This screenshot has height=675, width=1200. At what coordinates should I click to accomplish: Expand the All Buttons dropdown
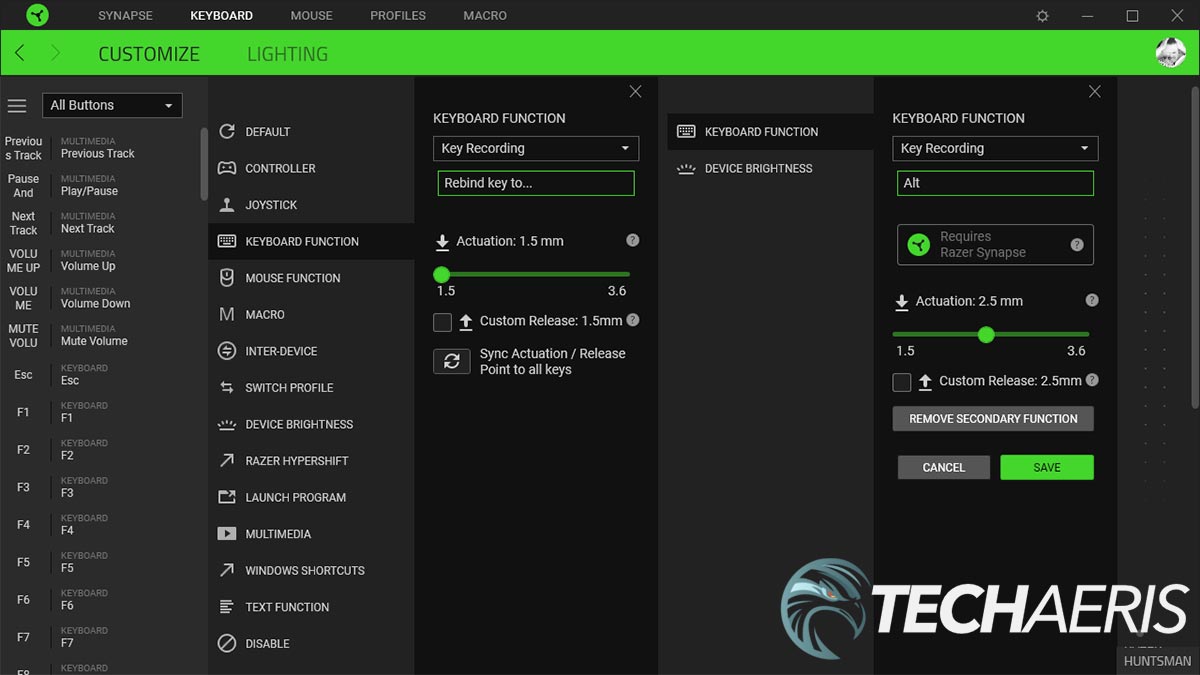click(112, 105)
